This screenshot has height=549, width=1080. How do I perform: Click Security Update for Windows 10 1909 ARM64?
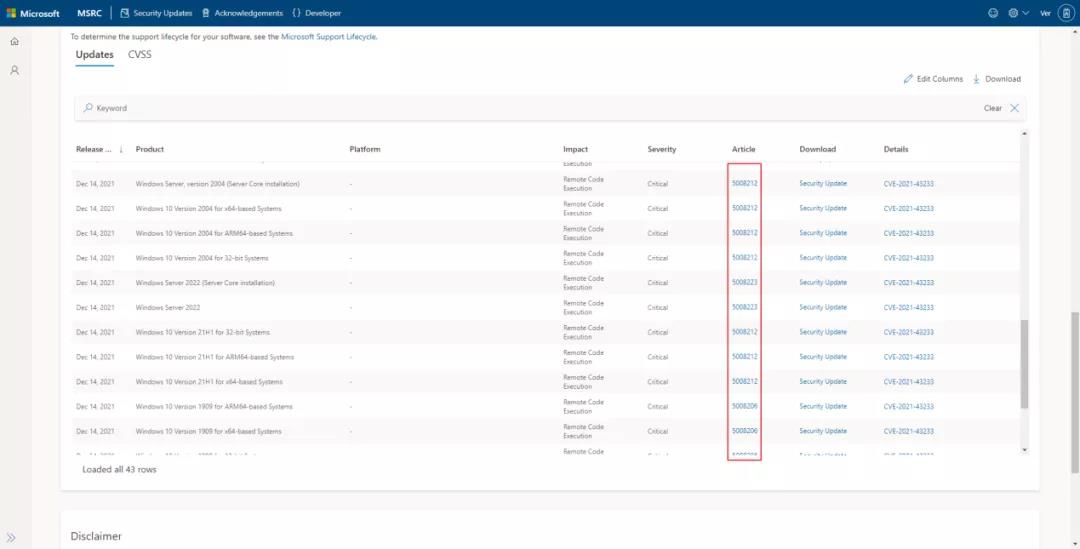(822, 406)
